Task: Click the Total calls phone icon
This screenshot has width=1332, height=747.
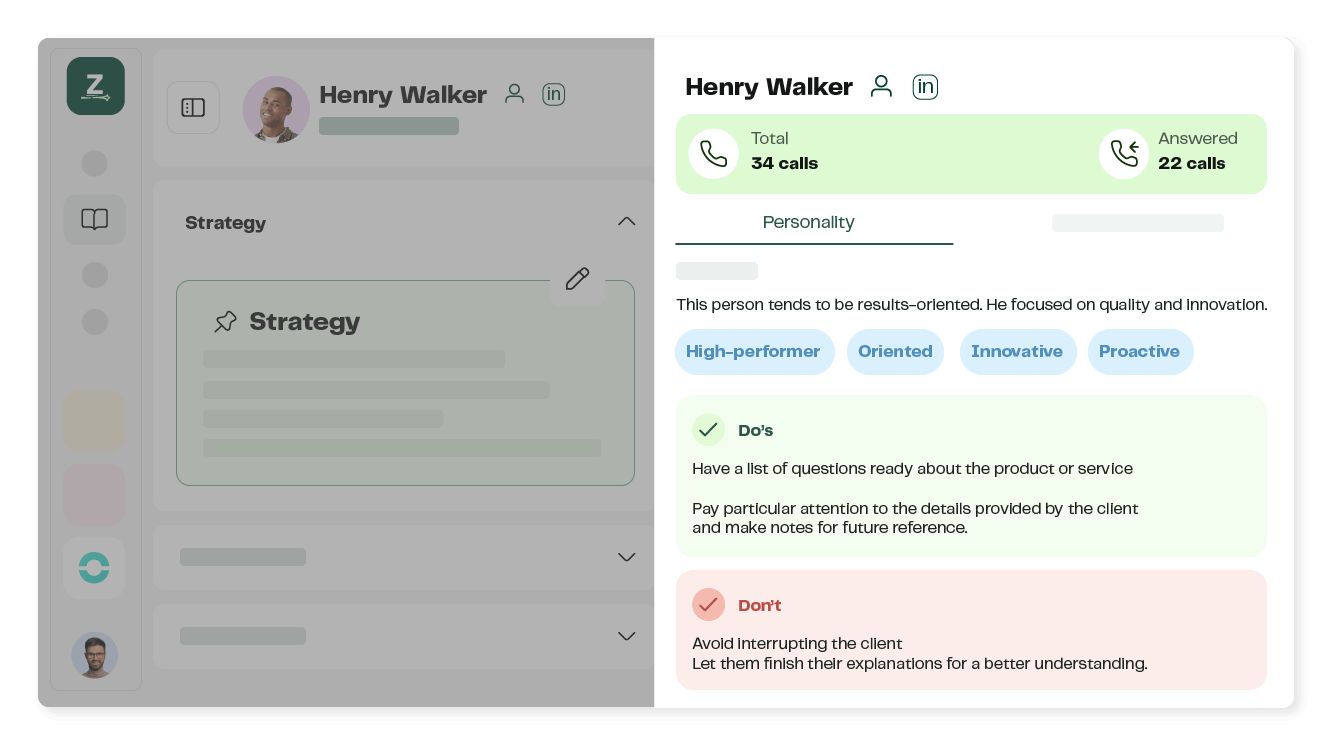Action: pos(713,154)
